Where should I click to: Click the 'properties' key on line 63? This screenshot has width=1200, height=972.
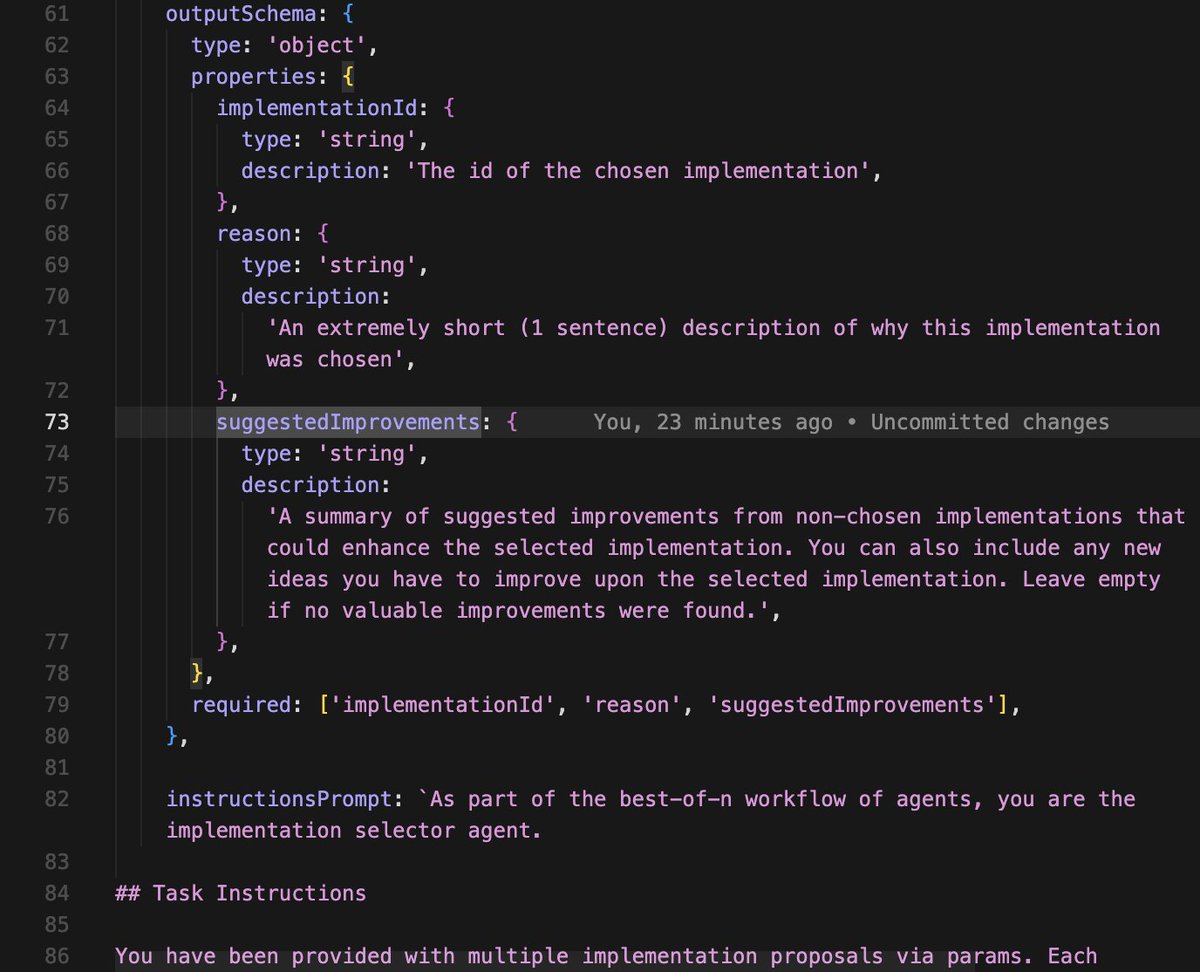[x=254, y=77]
